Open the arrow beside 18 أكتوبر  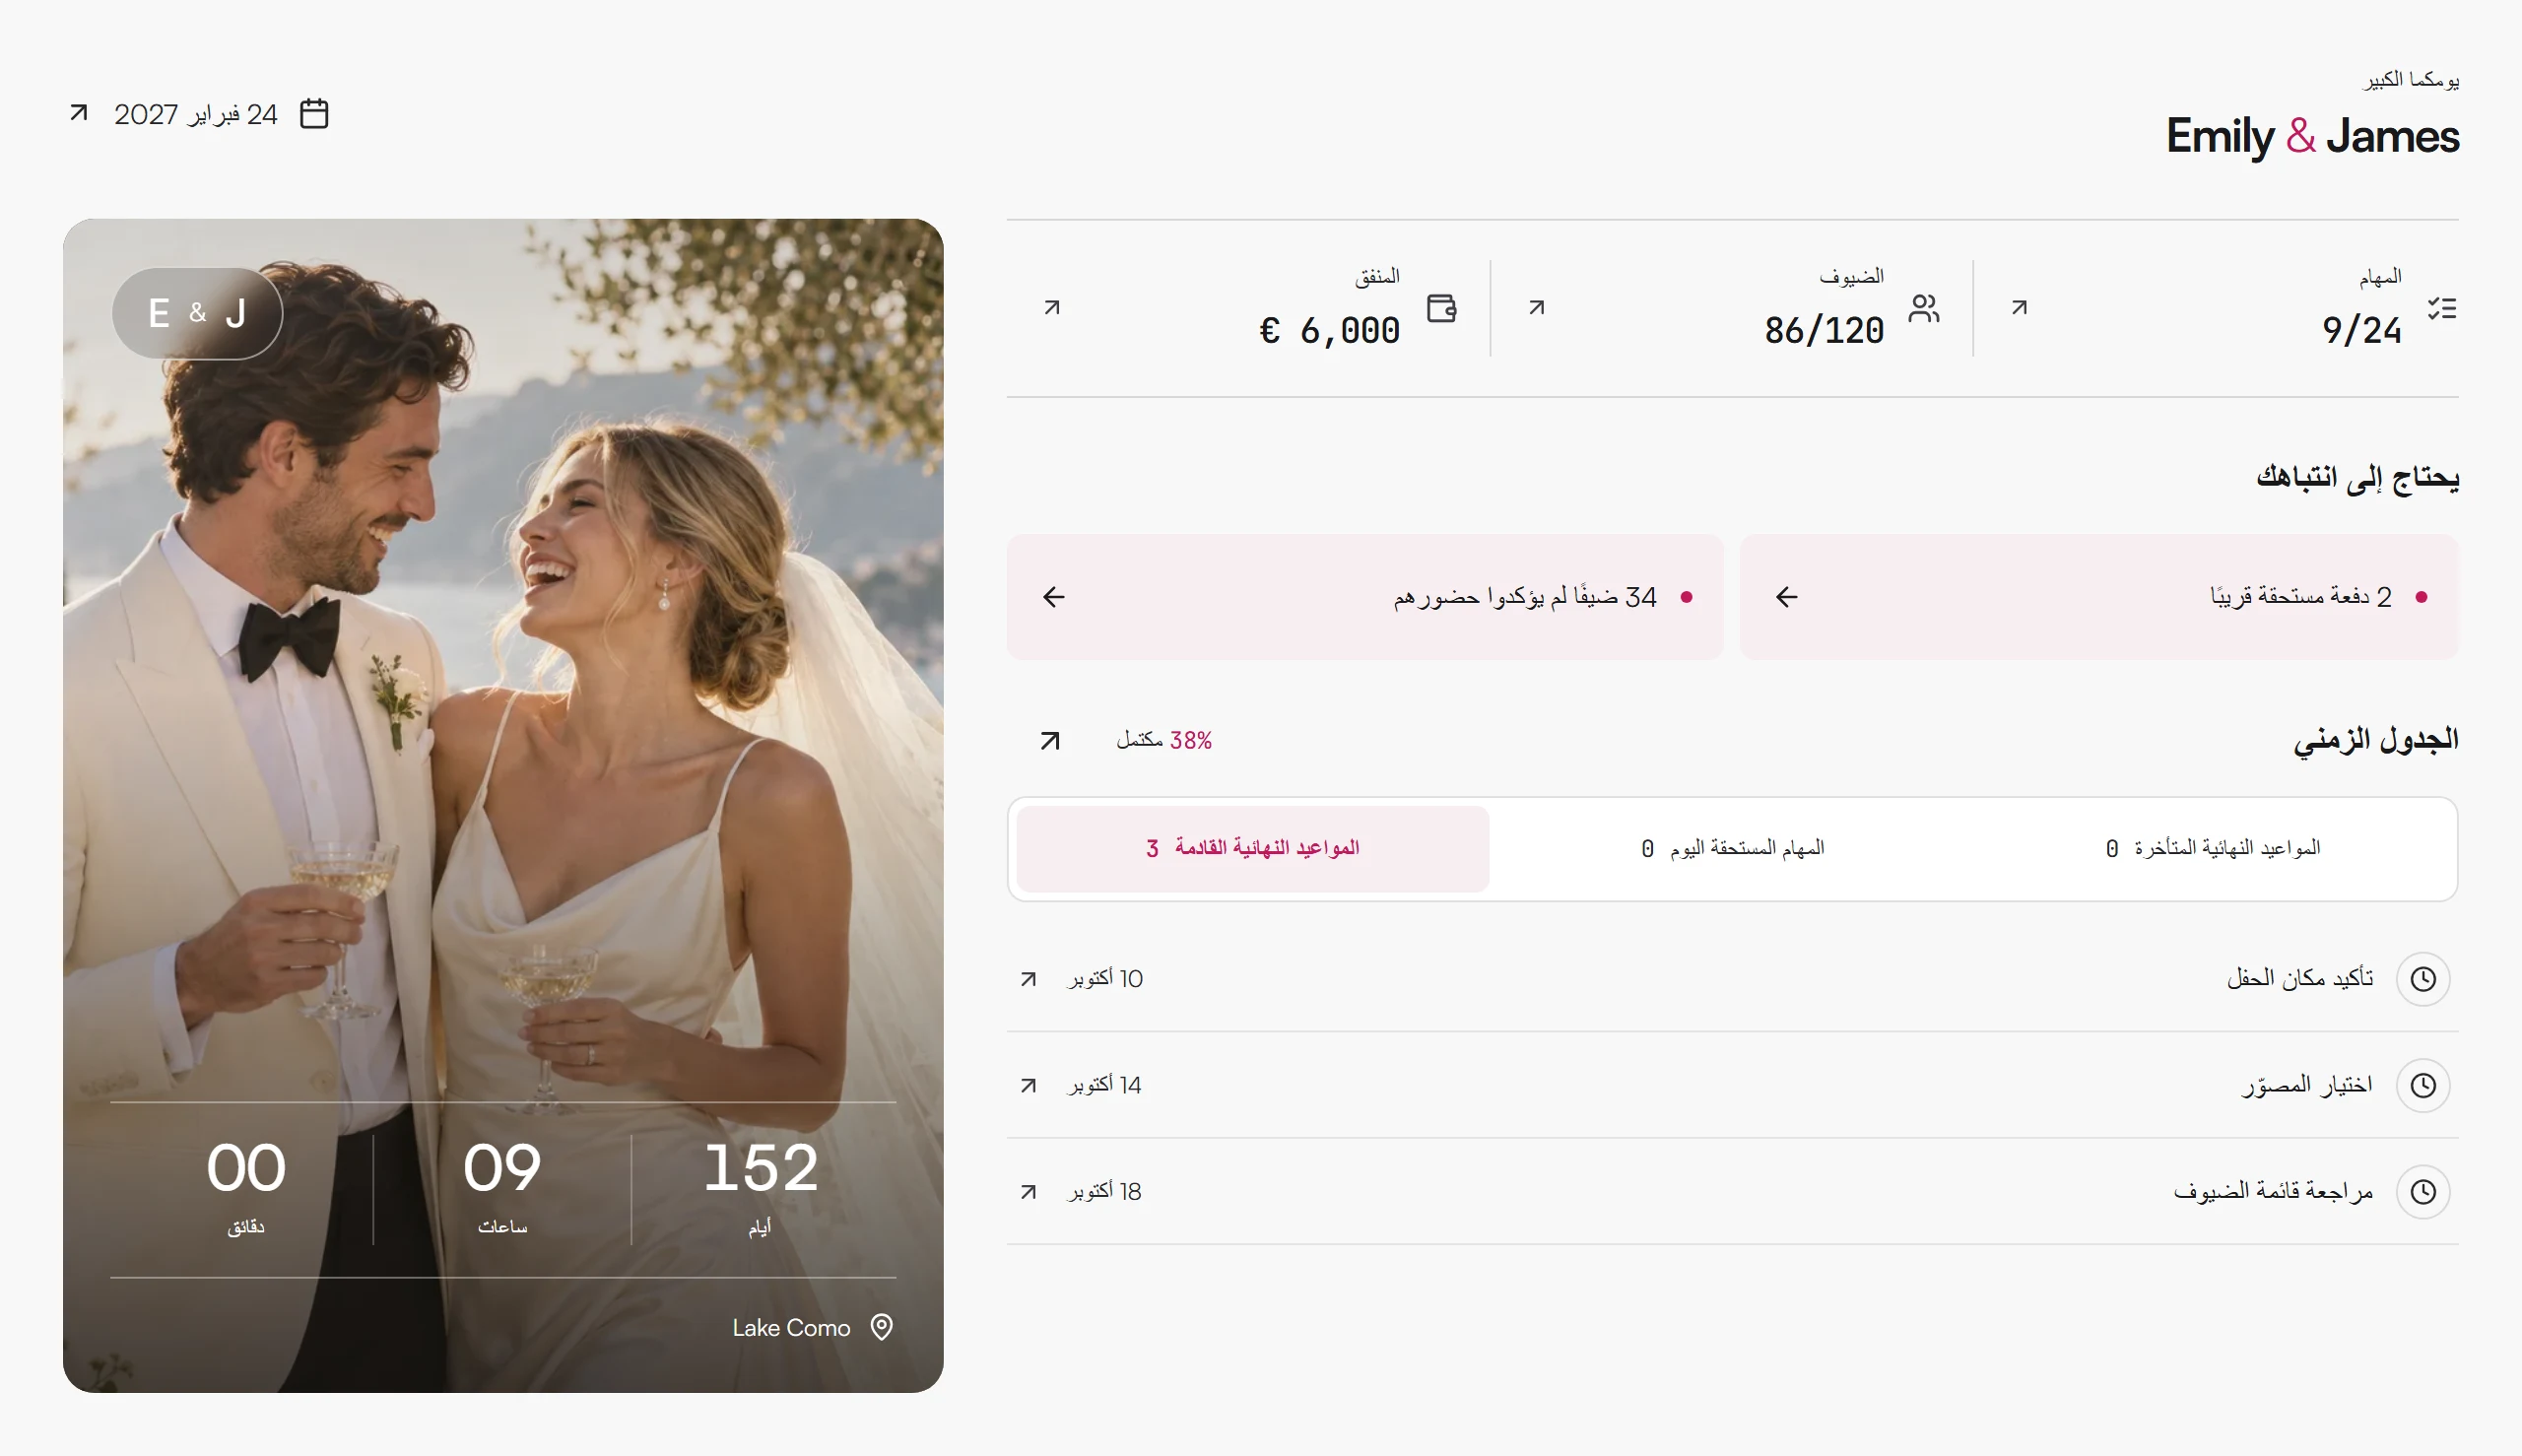point(1029,1191)
